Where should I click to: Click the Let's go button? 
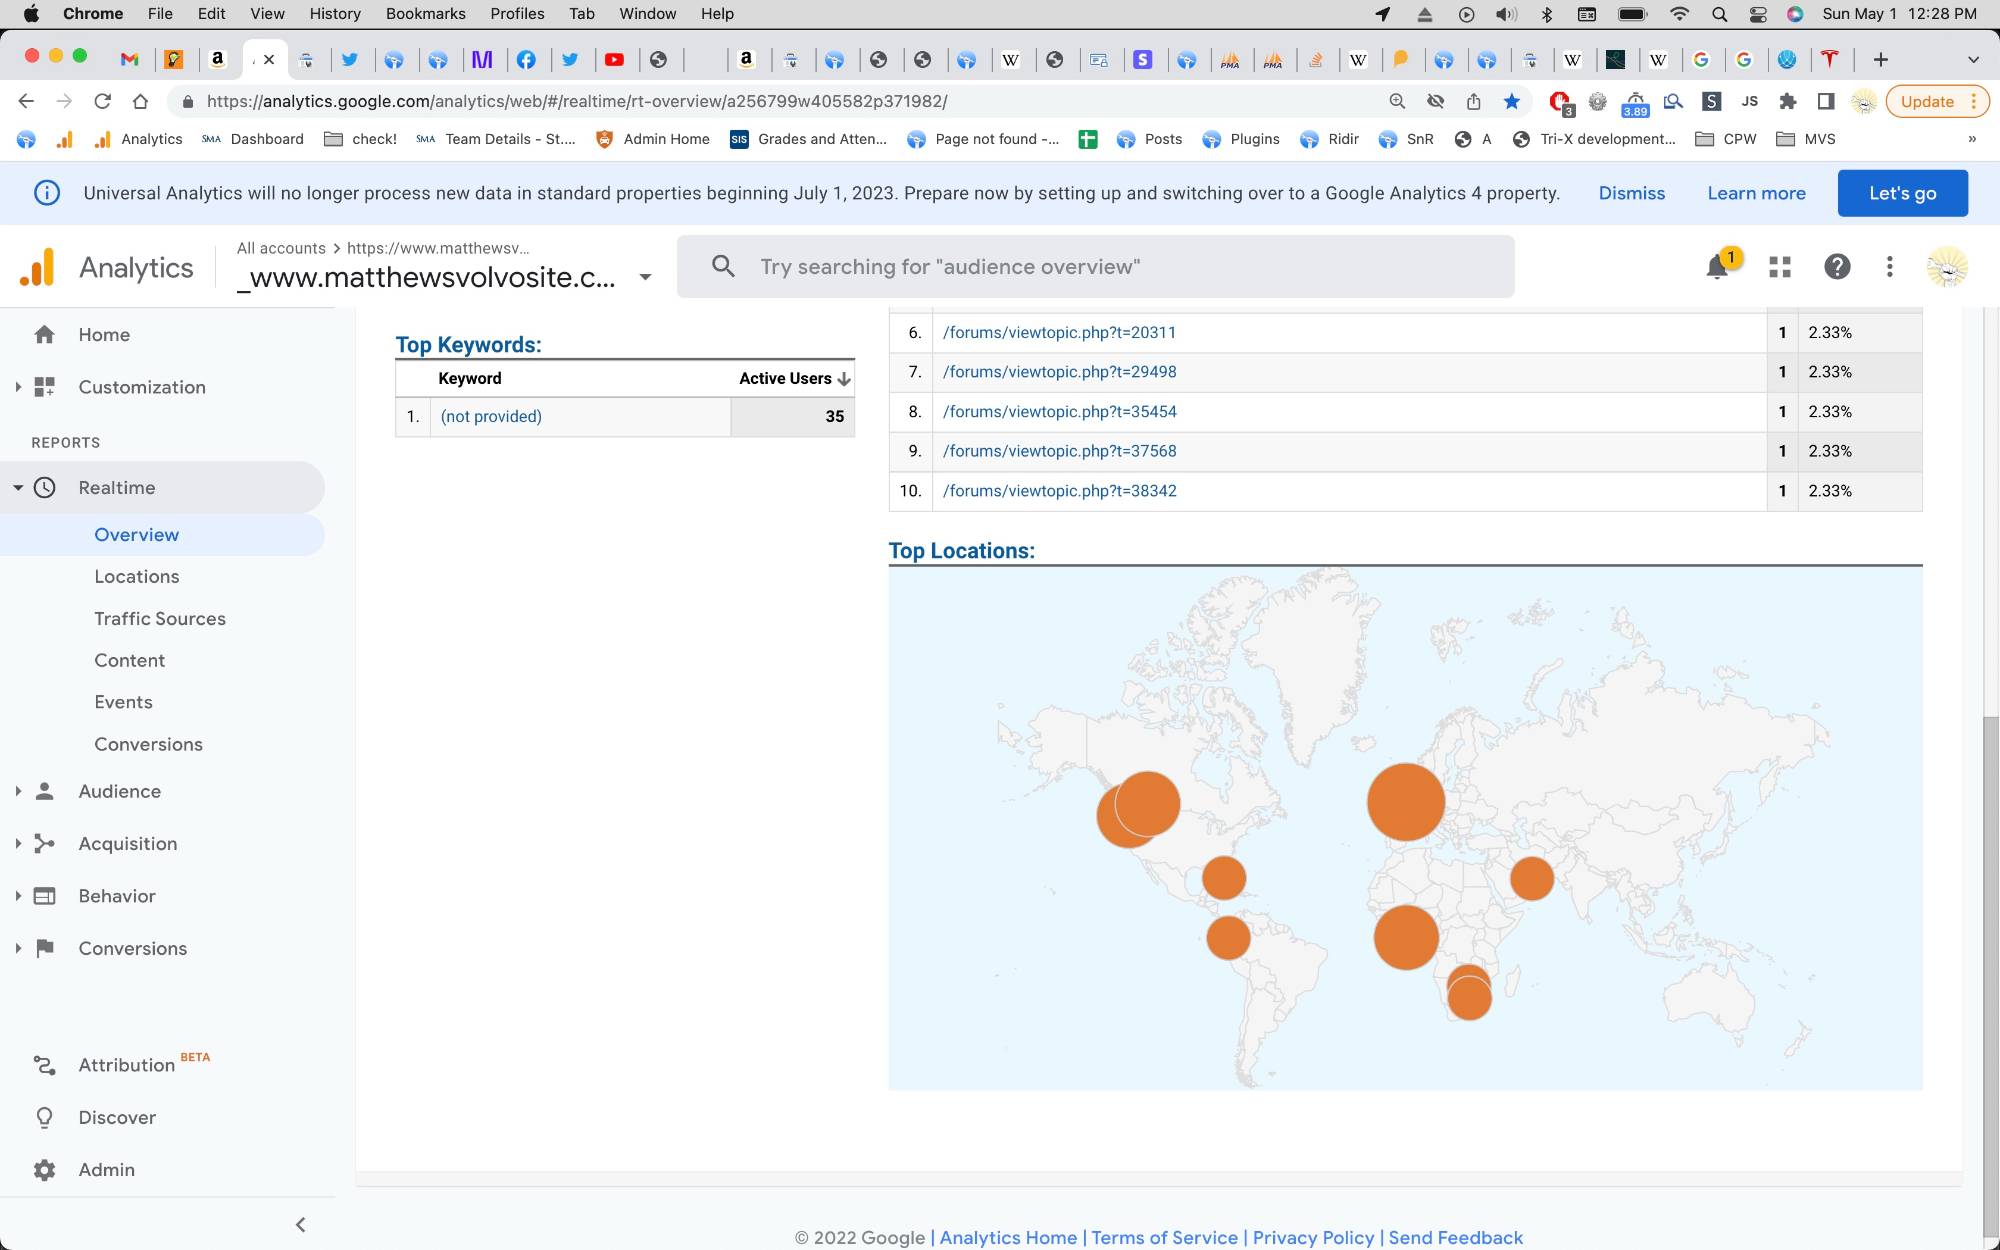point(1902,193)
